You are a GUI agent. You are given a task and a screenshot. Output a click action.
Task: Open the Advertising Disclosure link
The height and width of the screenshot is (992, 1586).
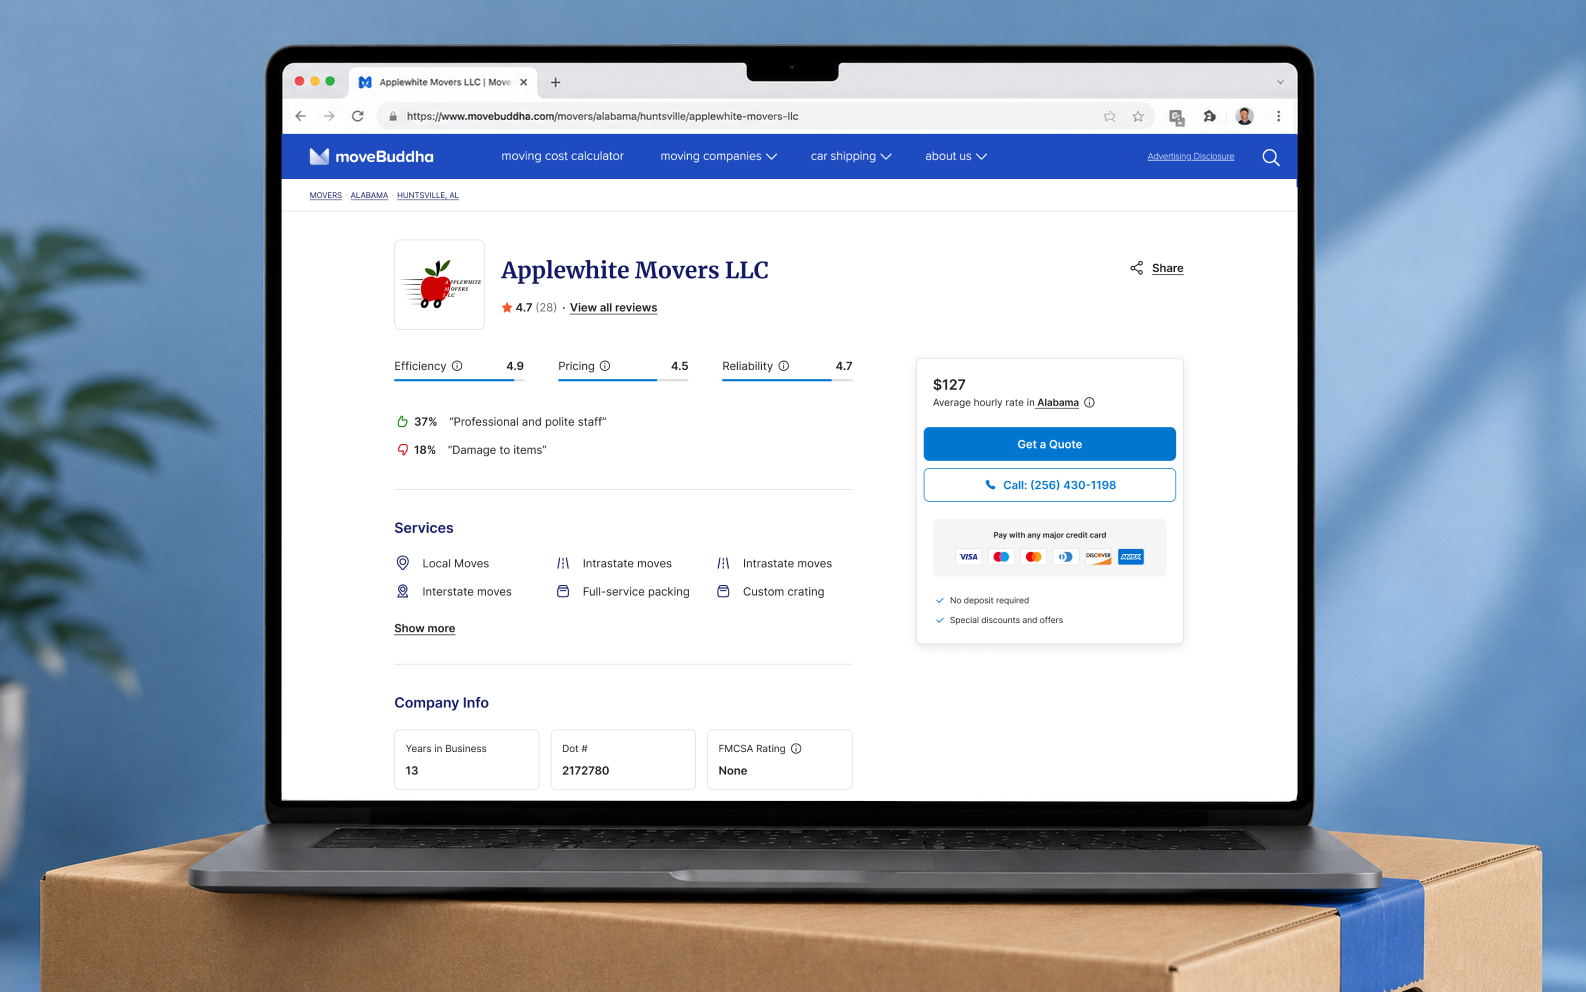(x=1191, y=157)
